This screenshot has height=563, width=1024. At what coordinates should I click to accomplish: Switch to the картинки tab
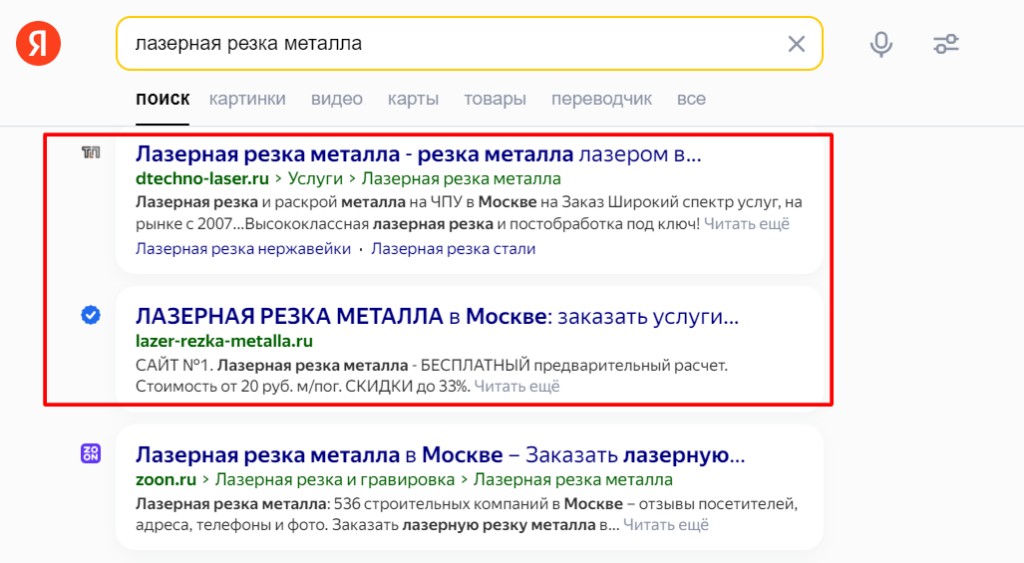coord(247,99)
